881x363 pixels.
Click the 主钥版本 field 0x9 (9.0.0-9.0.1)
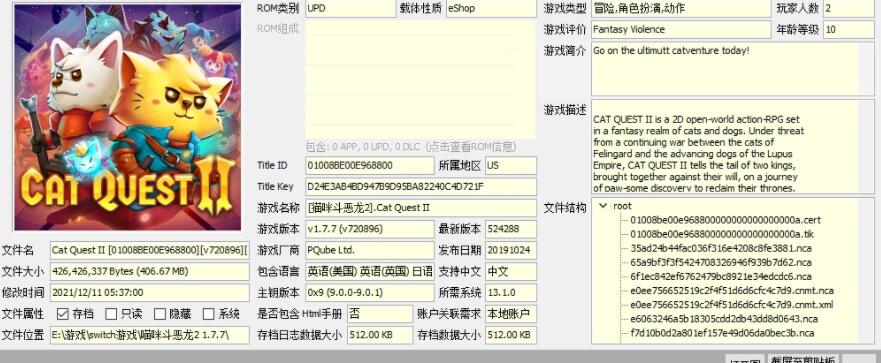click(x=370, y=292)
